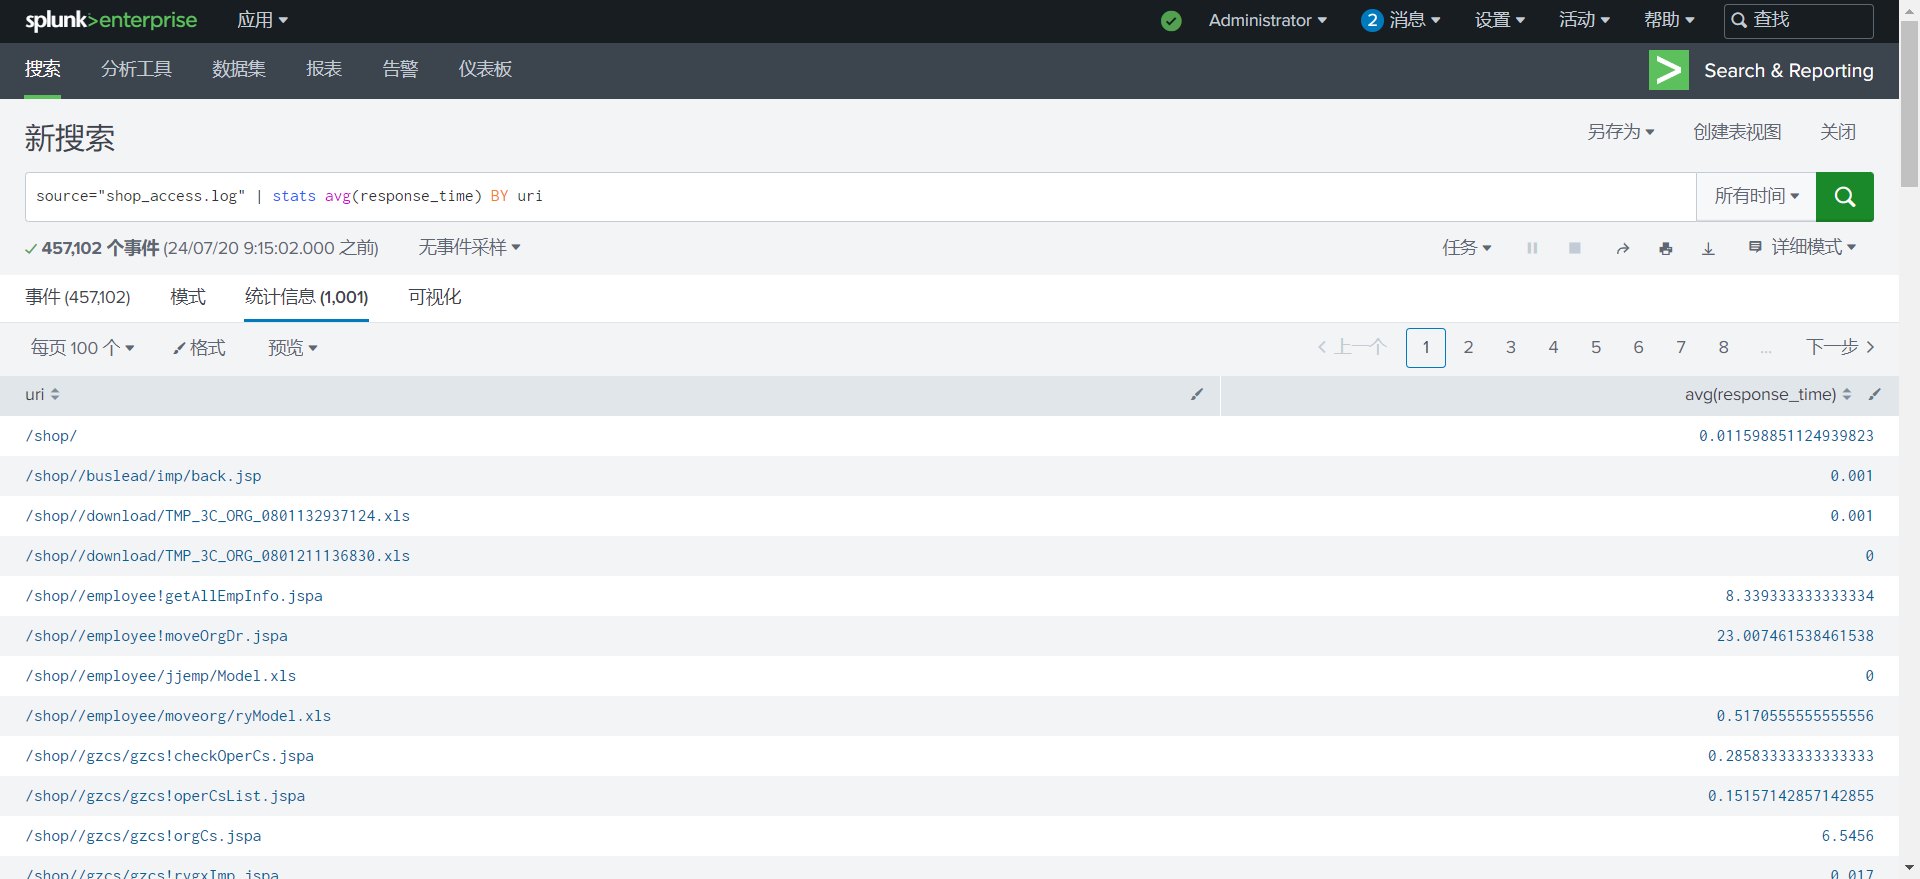Click the green search run button
This screenshot has height=879, width=1920.
click(1844, 197)
